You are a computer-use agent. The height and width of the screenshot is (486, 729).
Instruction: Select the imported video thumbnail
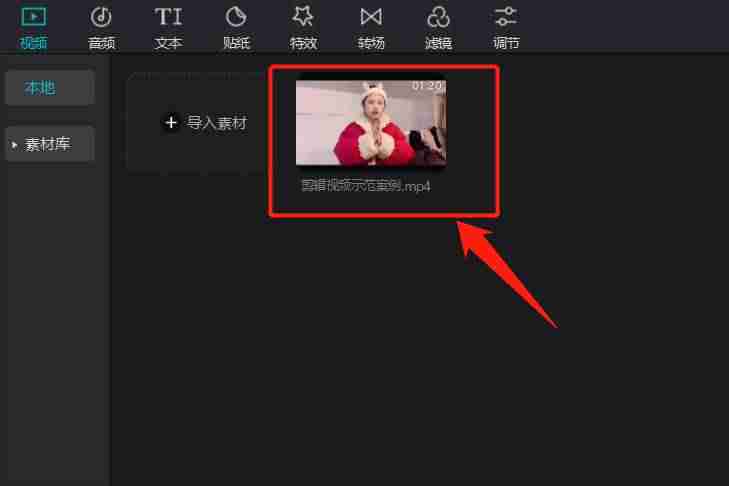click(371, 123)
